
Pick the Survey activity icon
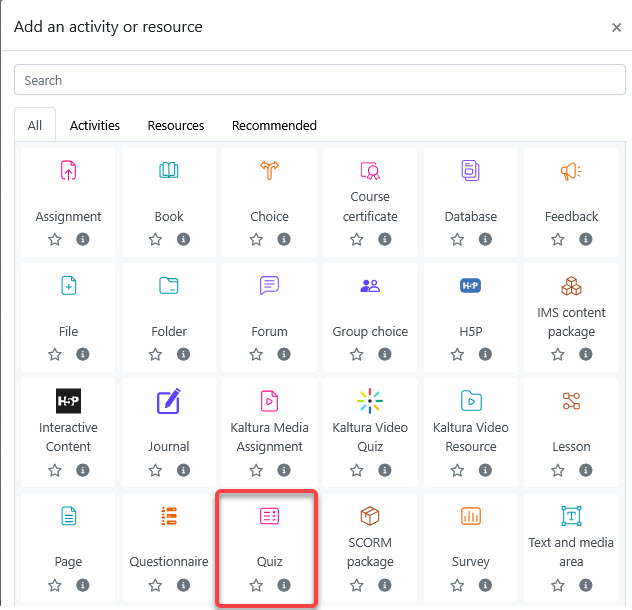[x=471, y=516]
